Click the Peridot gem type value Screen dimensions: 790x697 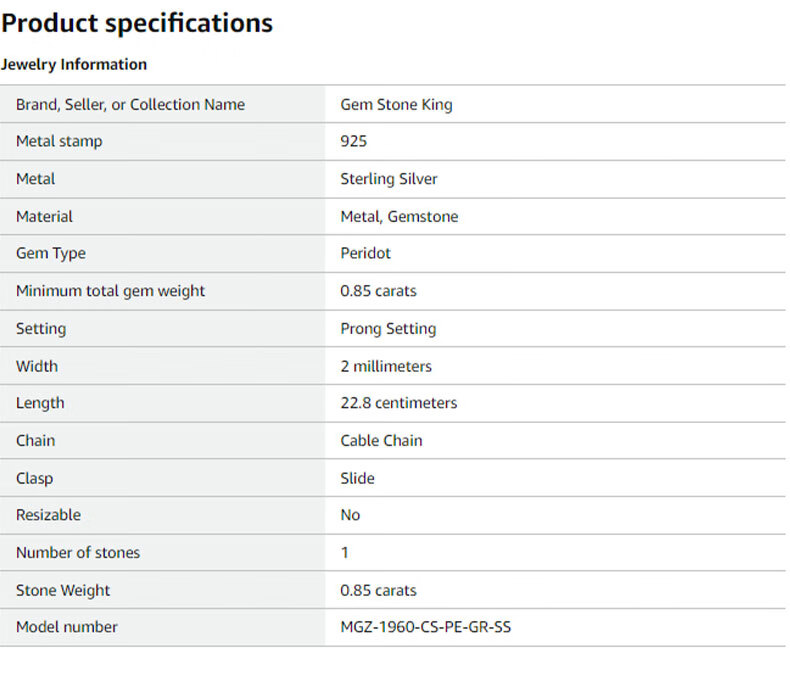pyautogui.click(x=366, y=253)
